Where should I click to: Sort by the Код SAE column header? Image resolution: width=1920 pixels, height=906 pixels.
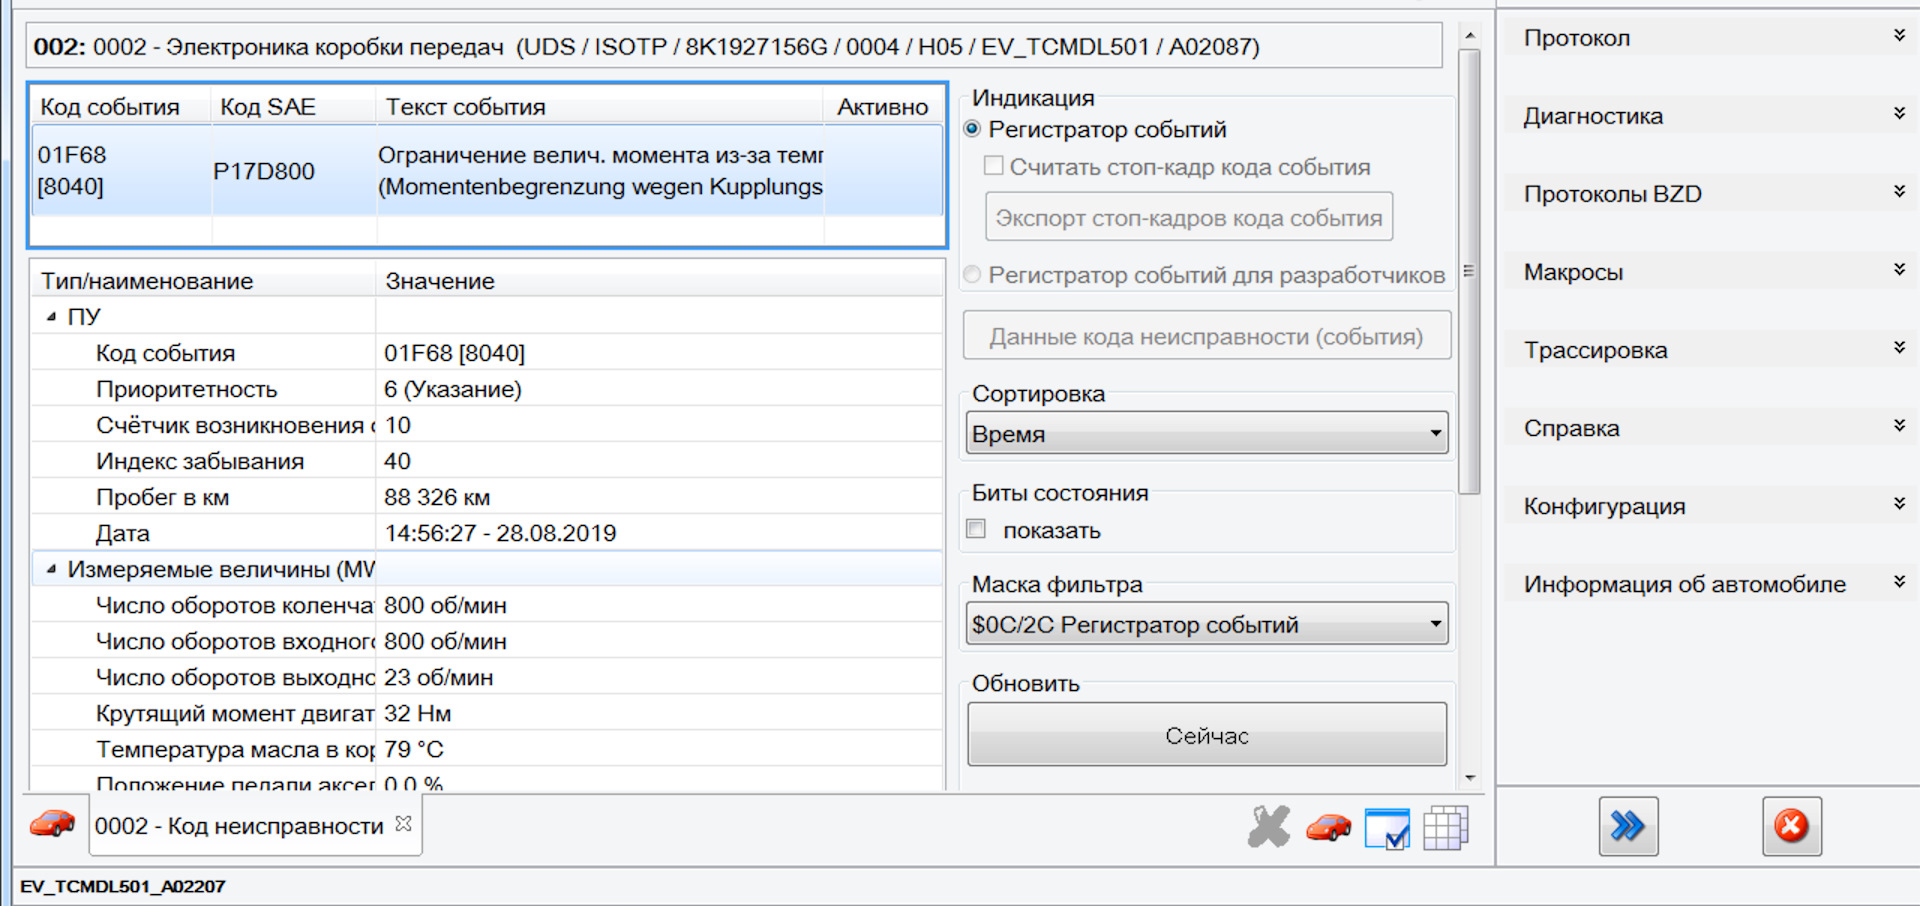(294, 106)
